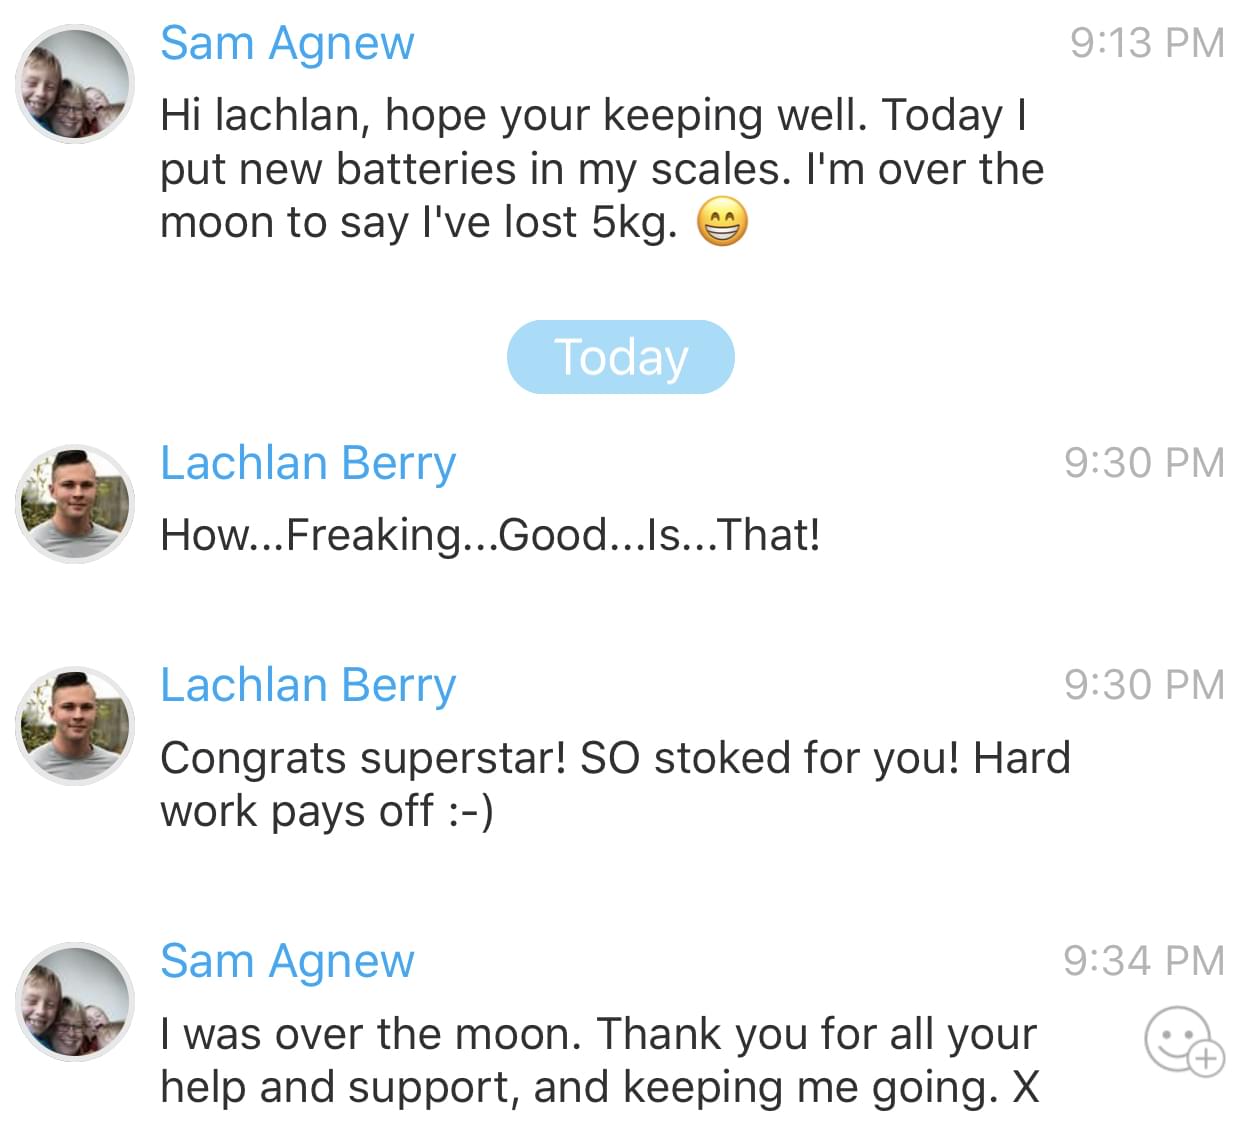The height and width of the screenshot is (1147, 1242).
Task: Select the 'How...Freaking...Good...Is...That!' message text
Action: (x=490, y=535)
